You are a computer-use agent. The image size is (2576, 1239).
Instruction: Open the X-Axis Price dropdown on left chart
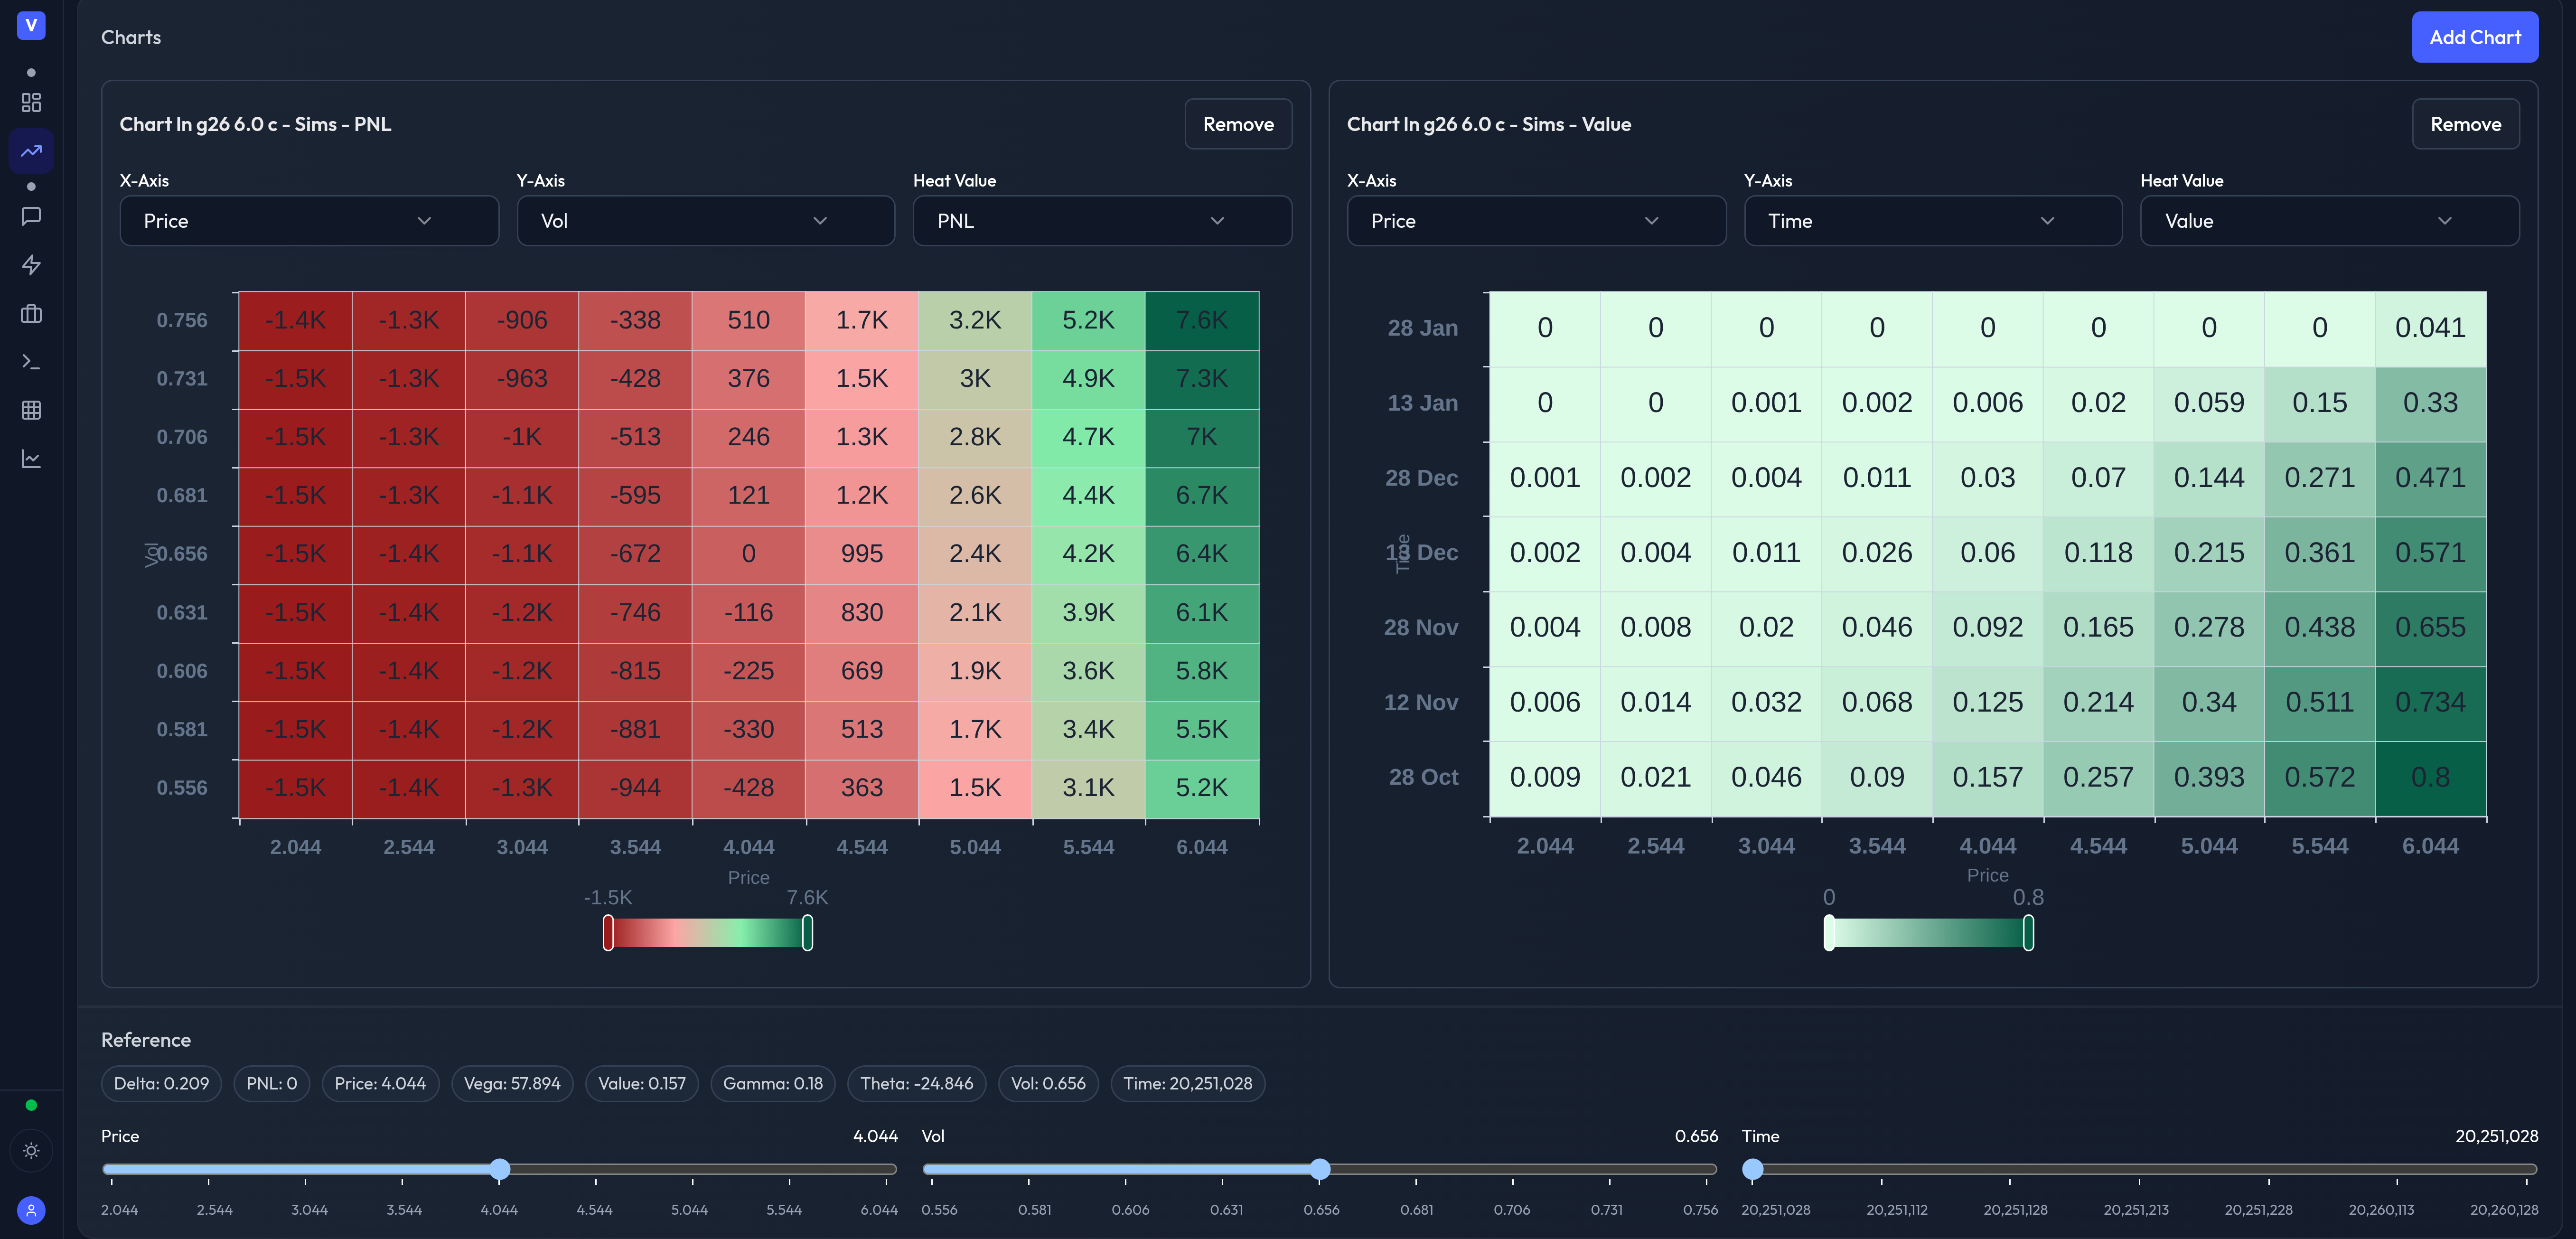308,220
